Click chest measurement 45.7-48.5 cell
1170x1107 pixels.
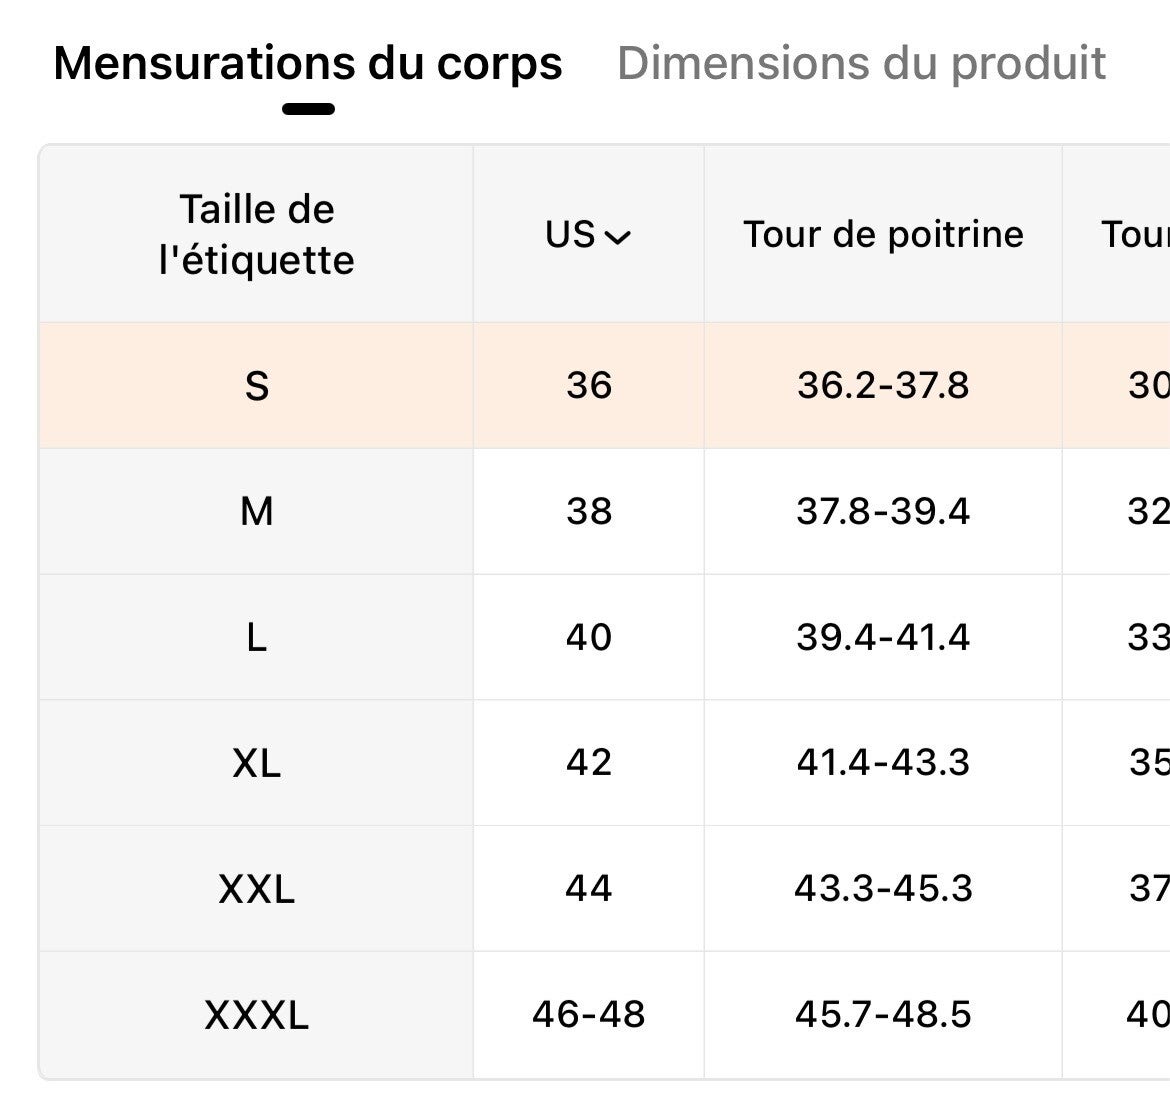pyautogui.click(x=883, y=1015)
